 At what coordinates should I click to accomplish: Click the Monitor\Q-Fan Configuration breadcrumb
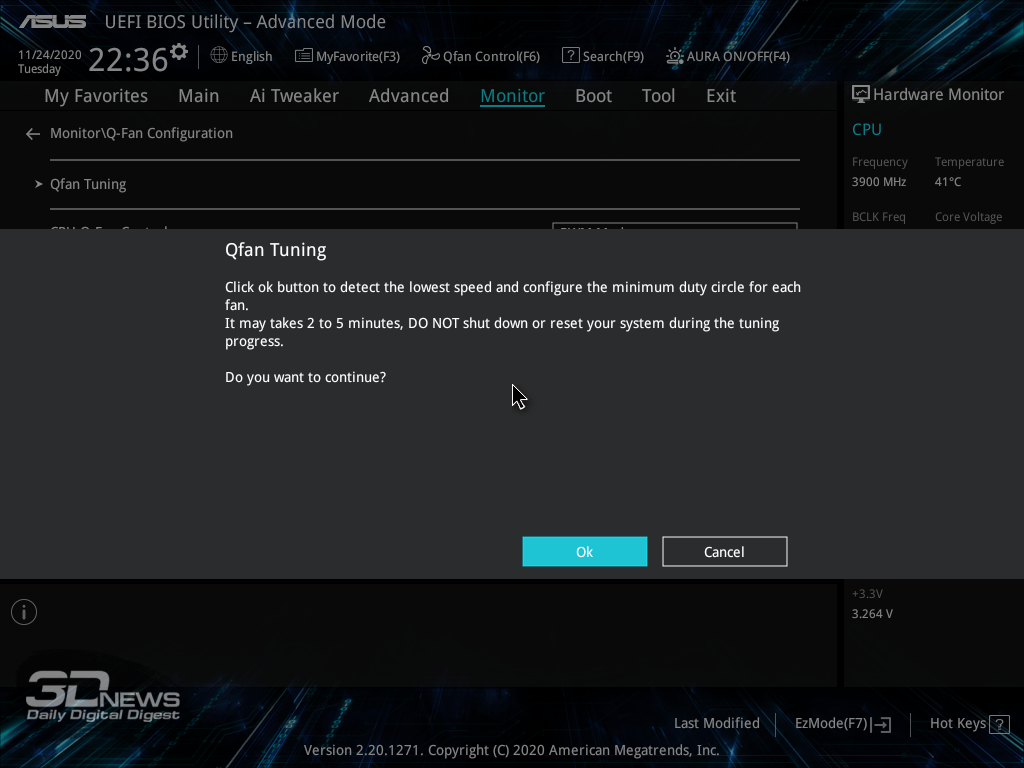click(x=141, y=133)
